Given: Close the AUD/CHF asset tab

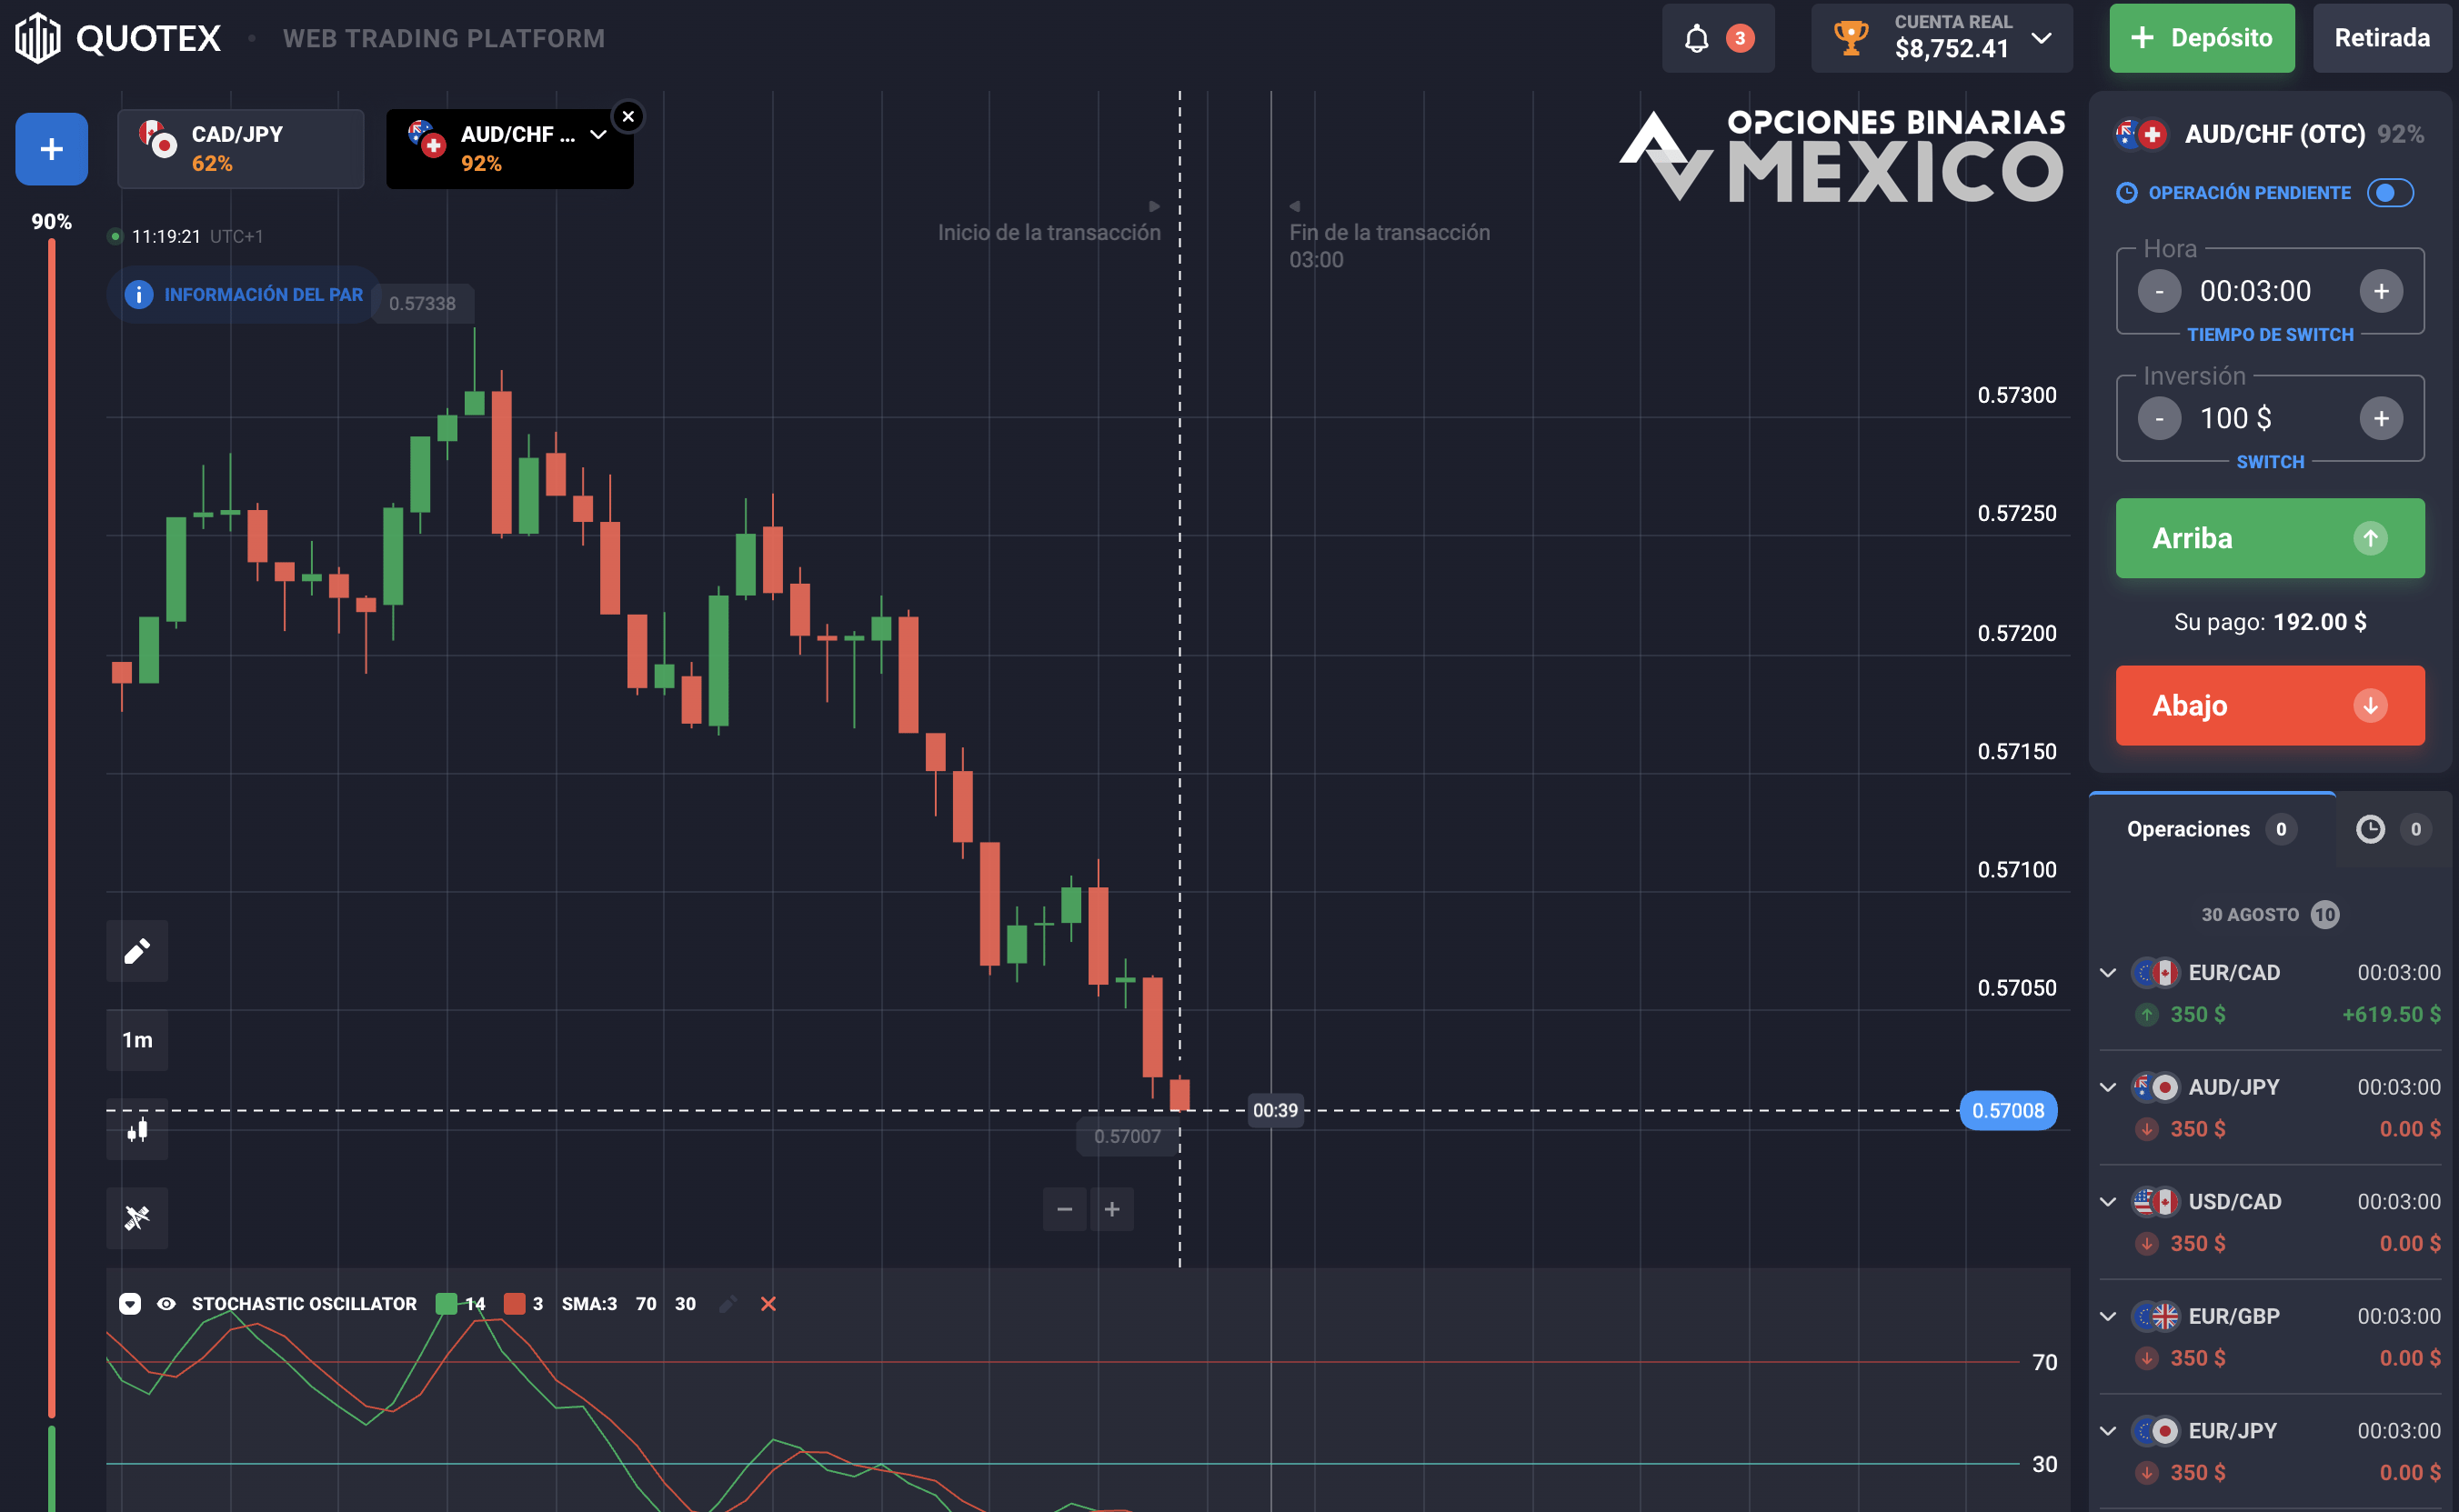Looking at the screenshot, I should pyautogui.click(x=628, y=116).
